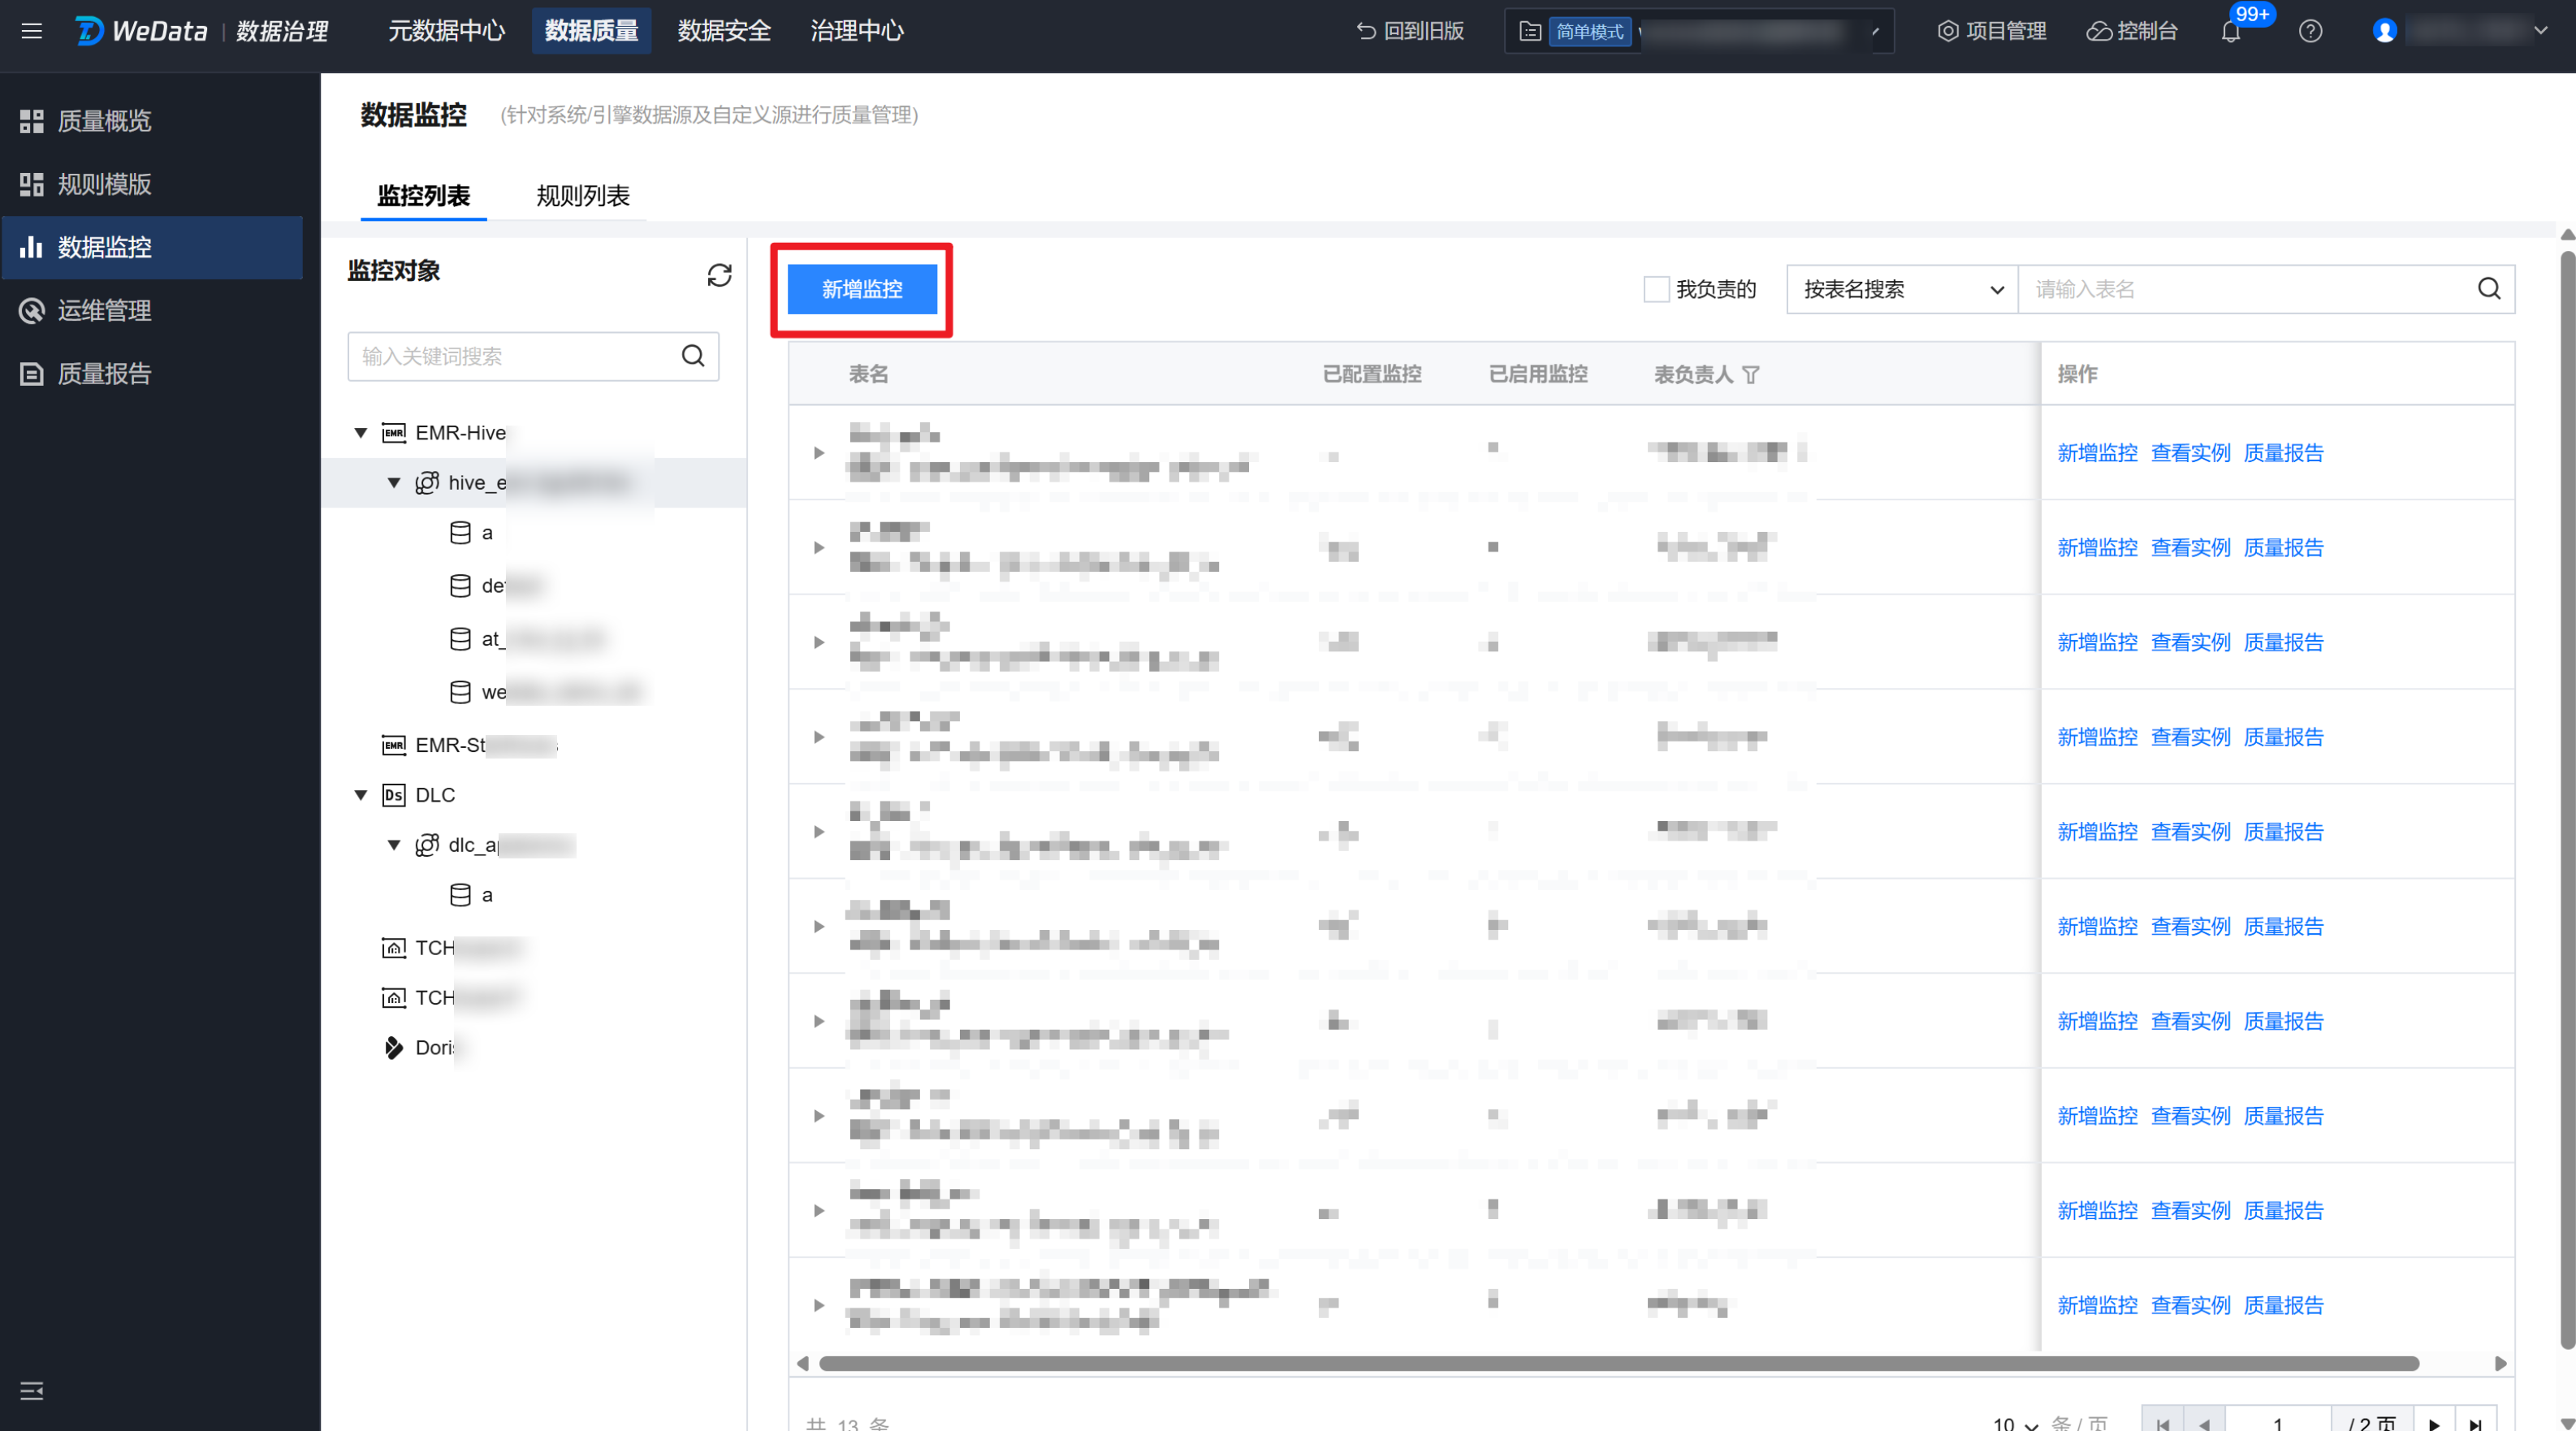
Task: Click the search icon in the keyword search box
Action: [x=693, y=356]
